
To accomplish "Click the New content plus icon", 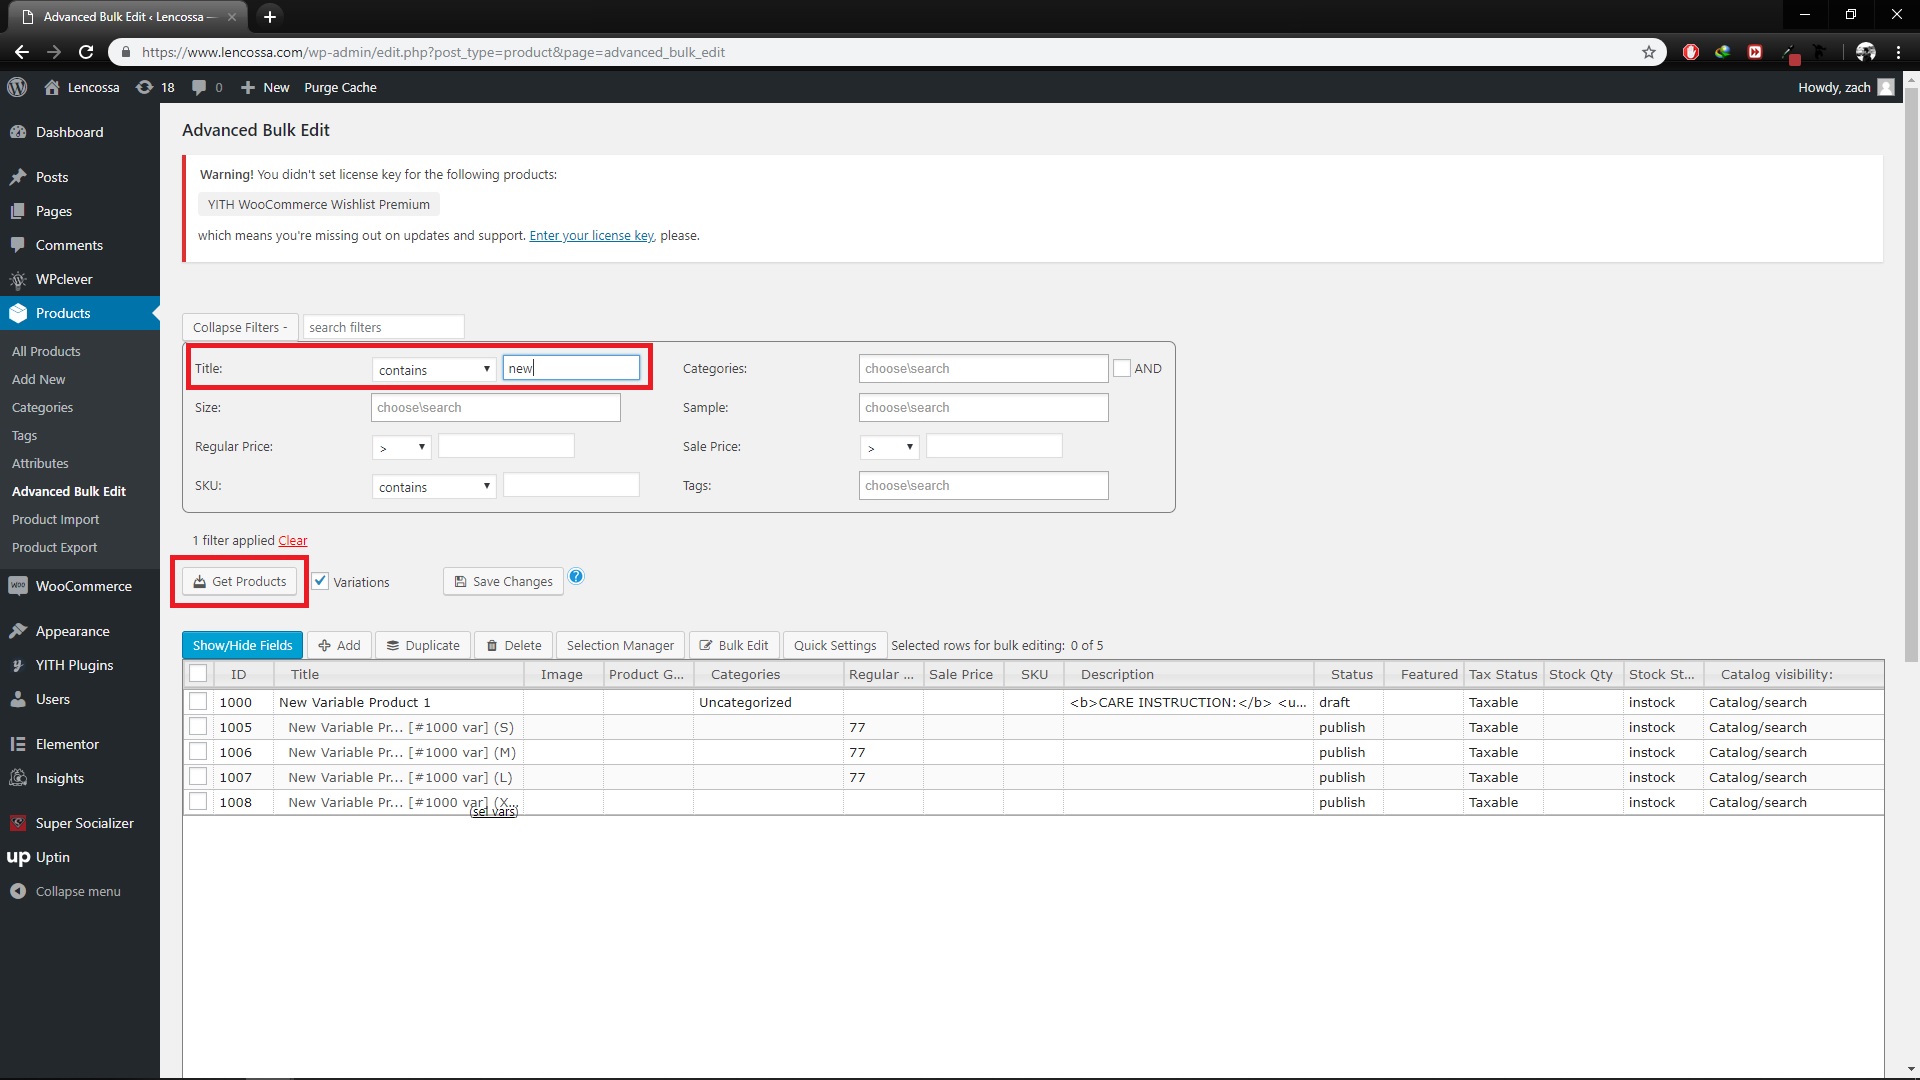I will 248,87.
